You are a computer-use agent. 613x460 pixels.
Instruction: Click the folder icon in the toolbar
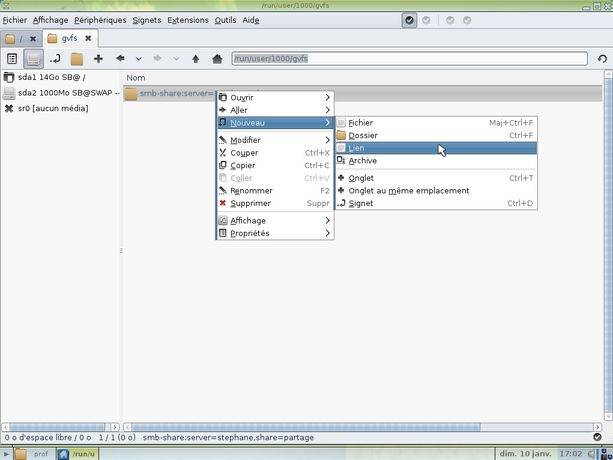coord(77,59)
